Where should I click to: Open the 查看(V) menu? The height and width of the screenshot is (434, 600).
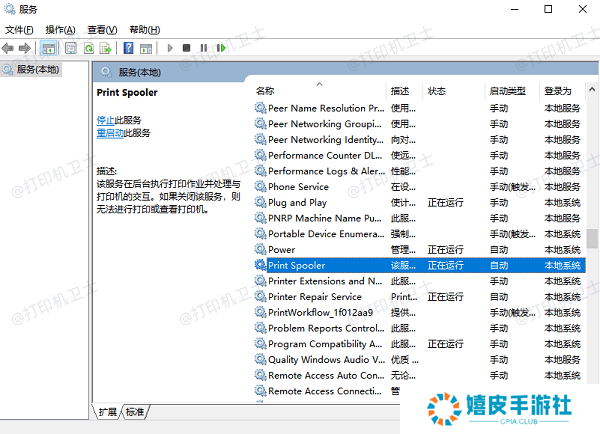click(x=102, y=30)
